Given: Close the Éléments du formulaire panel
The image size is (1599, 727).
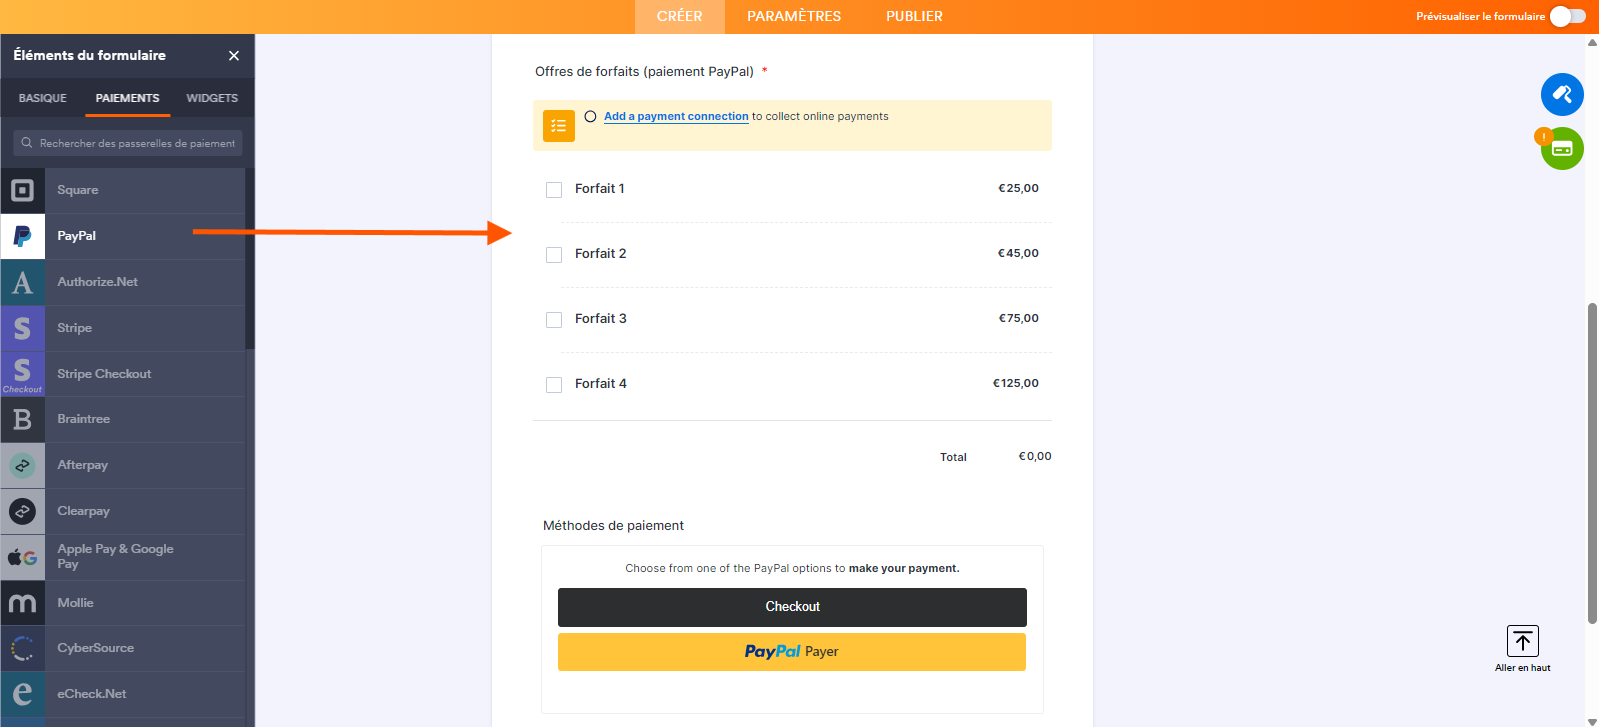Looking at the screenshot, I should click(234, 56).
